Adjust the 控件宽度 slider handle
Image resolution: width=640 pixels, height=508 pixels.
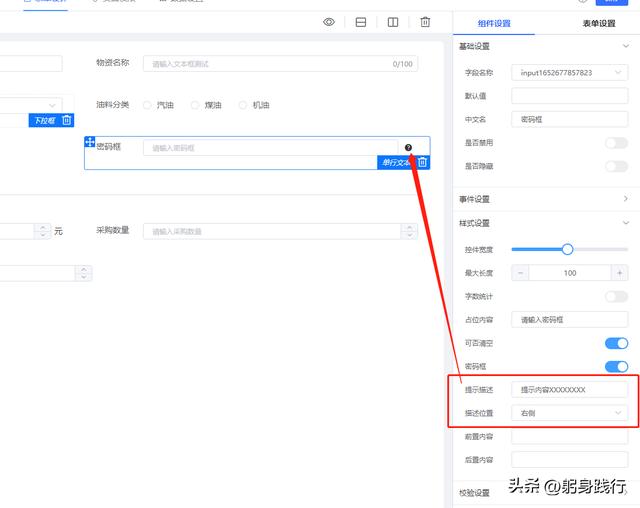(x=567, y=249)
